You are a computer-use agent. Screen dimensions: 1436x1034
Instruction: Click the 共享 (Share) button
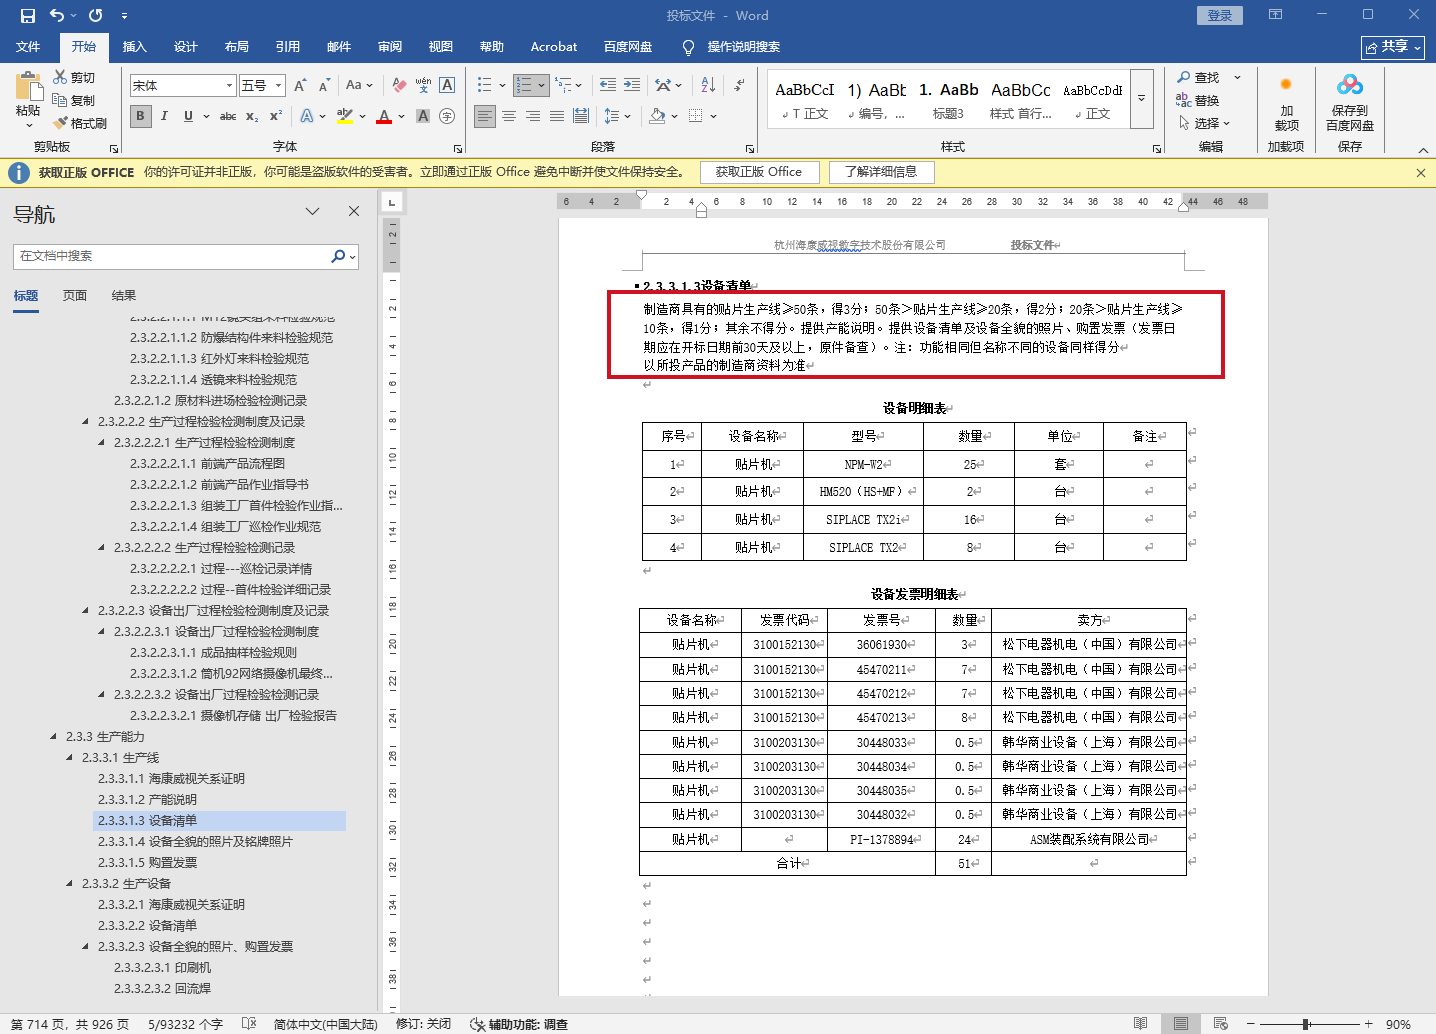(x=1393, y=47)
